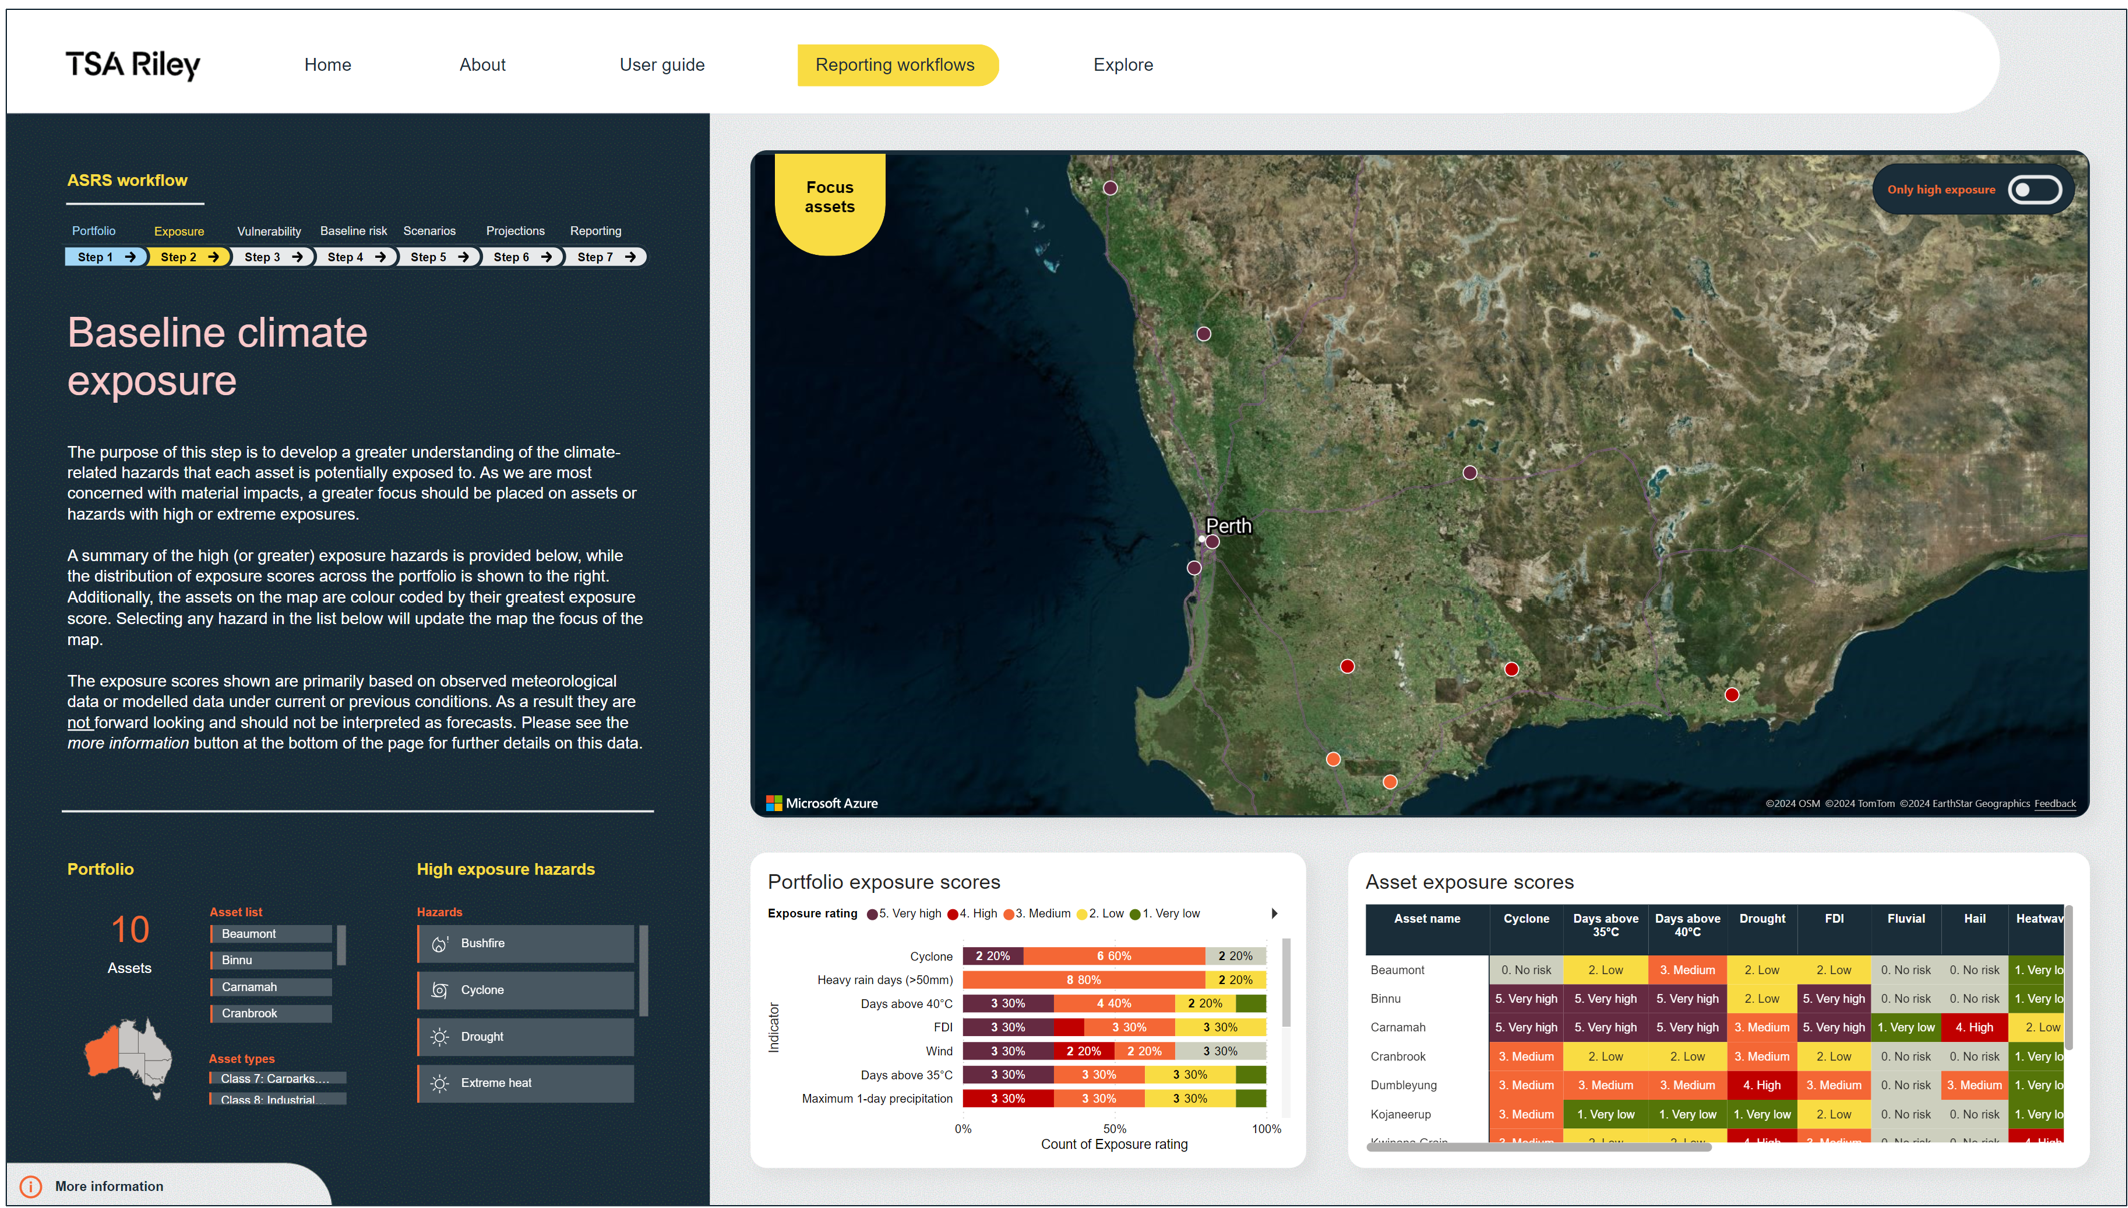Click the More information icon
The image size is (2128, 1208).
point(31,1188)
